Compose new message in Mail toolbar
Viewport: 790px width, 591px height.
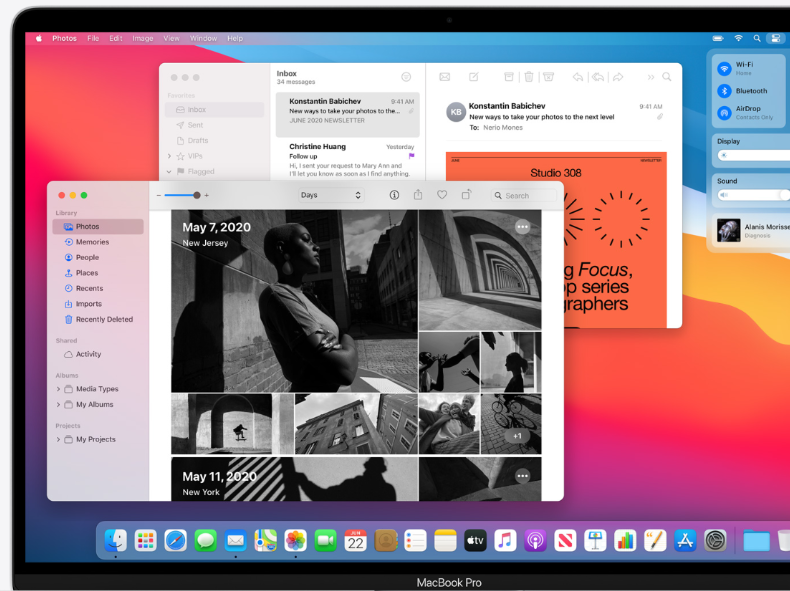click(474, 77)
